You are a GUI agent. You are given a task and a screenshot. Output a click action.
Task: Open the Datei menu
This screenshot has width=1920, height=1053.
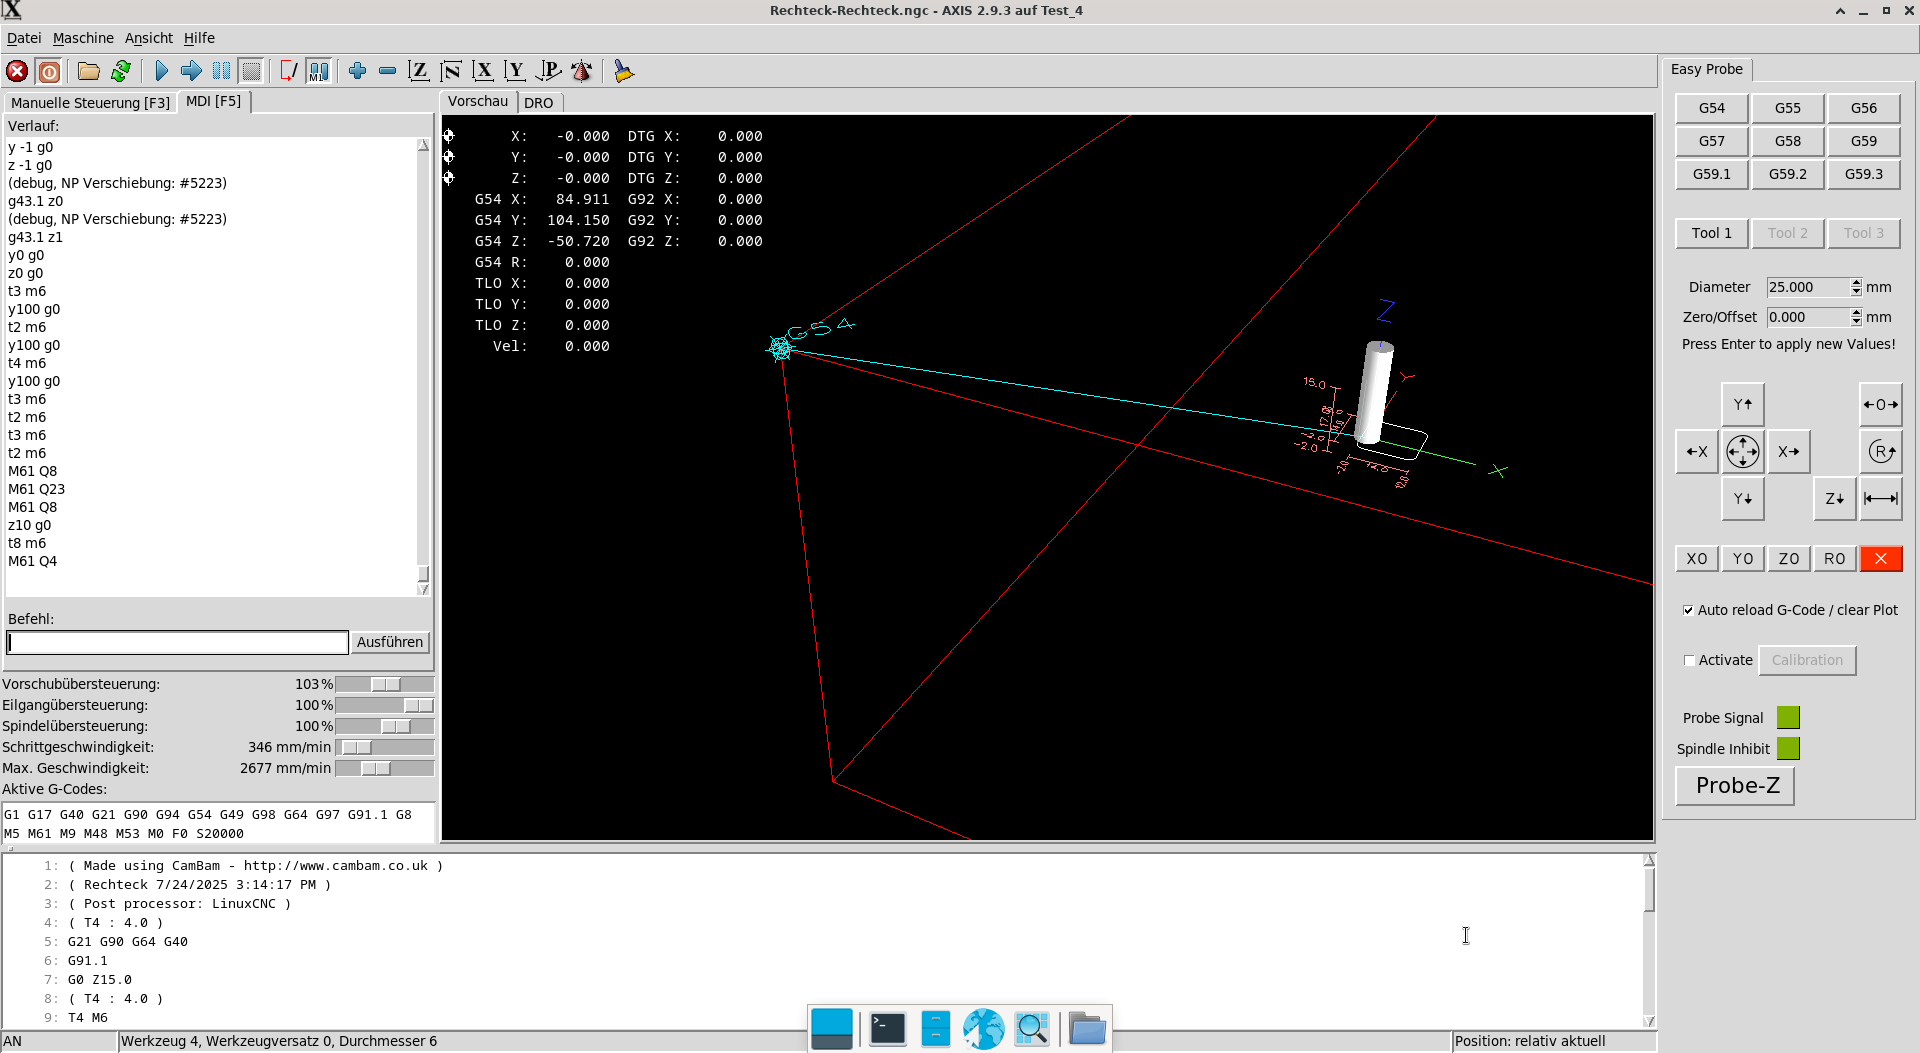[x=24, y=38]
